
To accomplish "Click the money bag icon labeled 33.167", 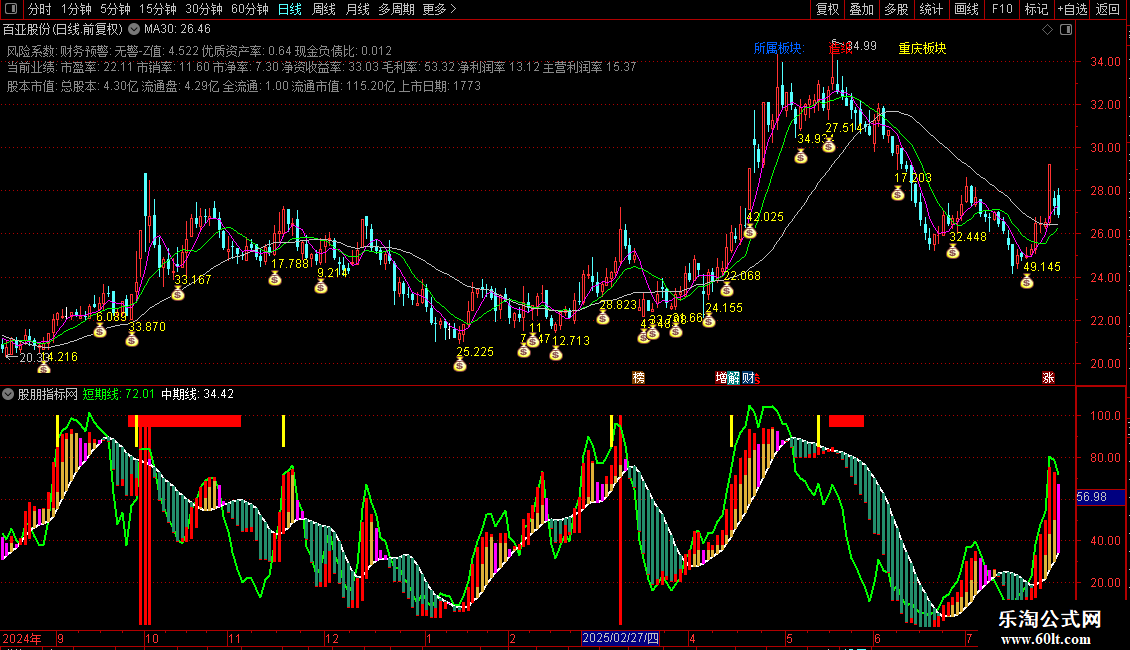I will (x=178, y=293).
